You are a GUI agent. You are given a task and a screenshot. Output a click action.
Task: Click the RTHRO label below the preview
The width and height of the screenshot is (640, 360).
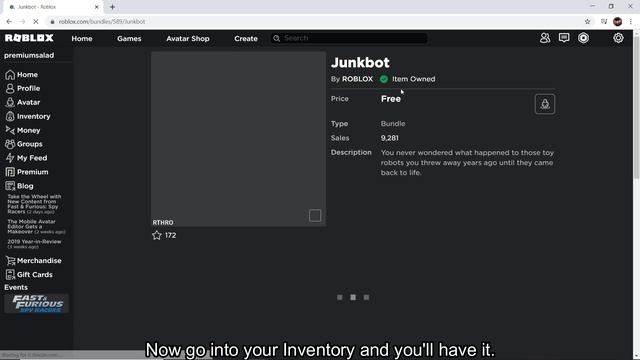163,222
